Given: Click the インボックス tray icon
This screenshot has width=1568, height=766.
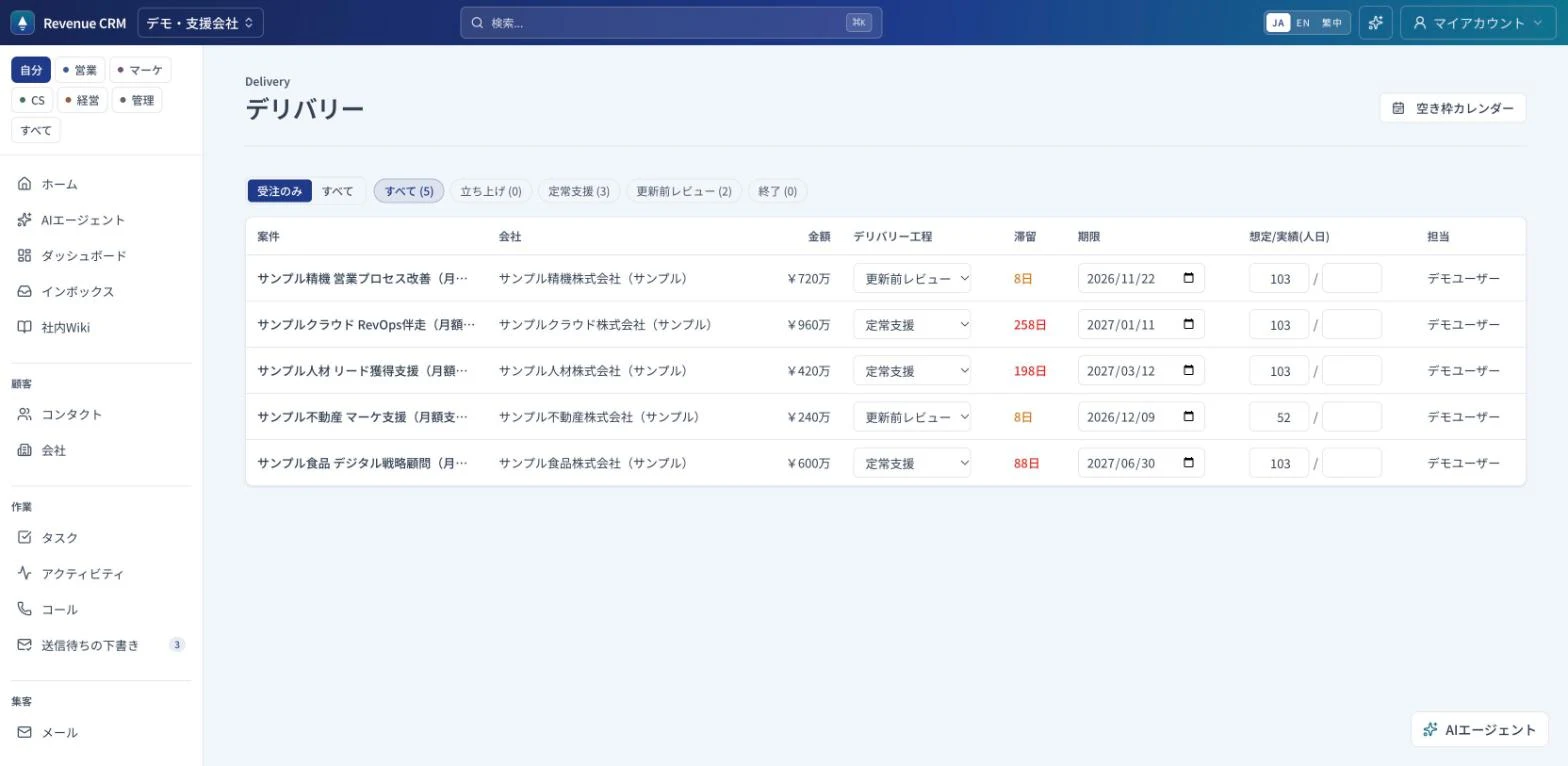Looking at the screenshot, I should point(25,292).
